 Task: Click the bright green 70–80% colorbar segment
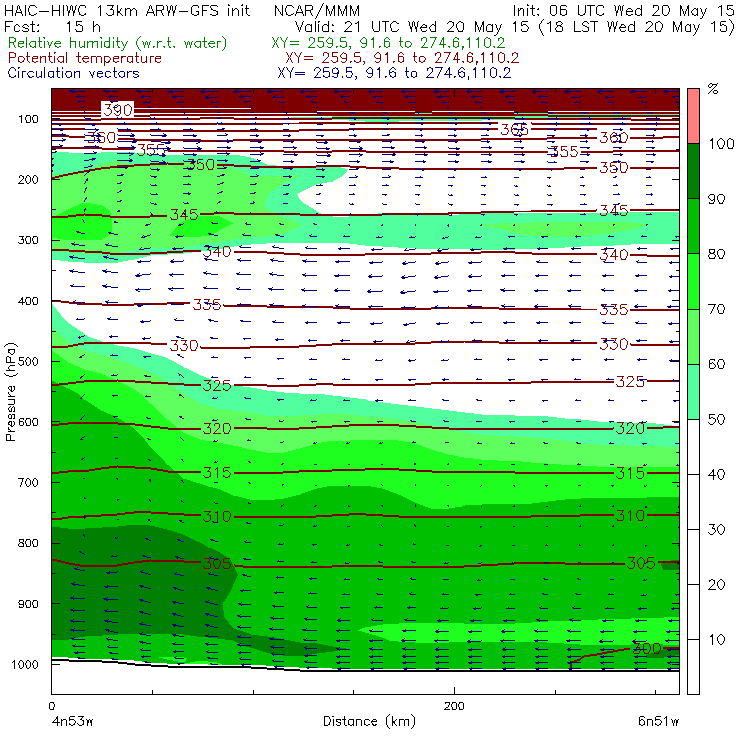pyautogui.click(x=693, y=281)
